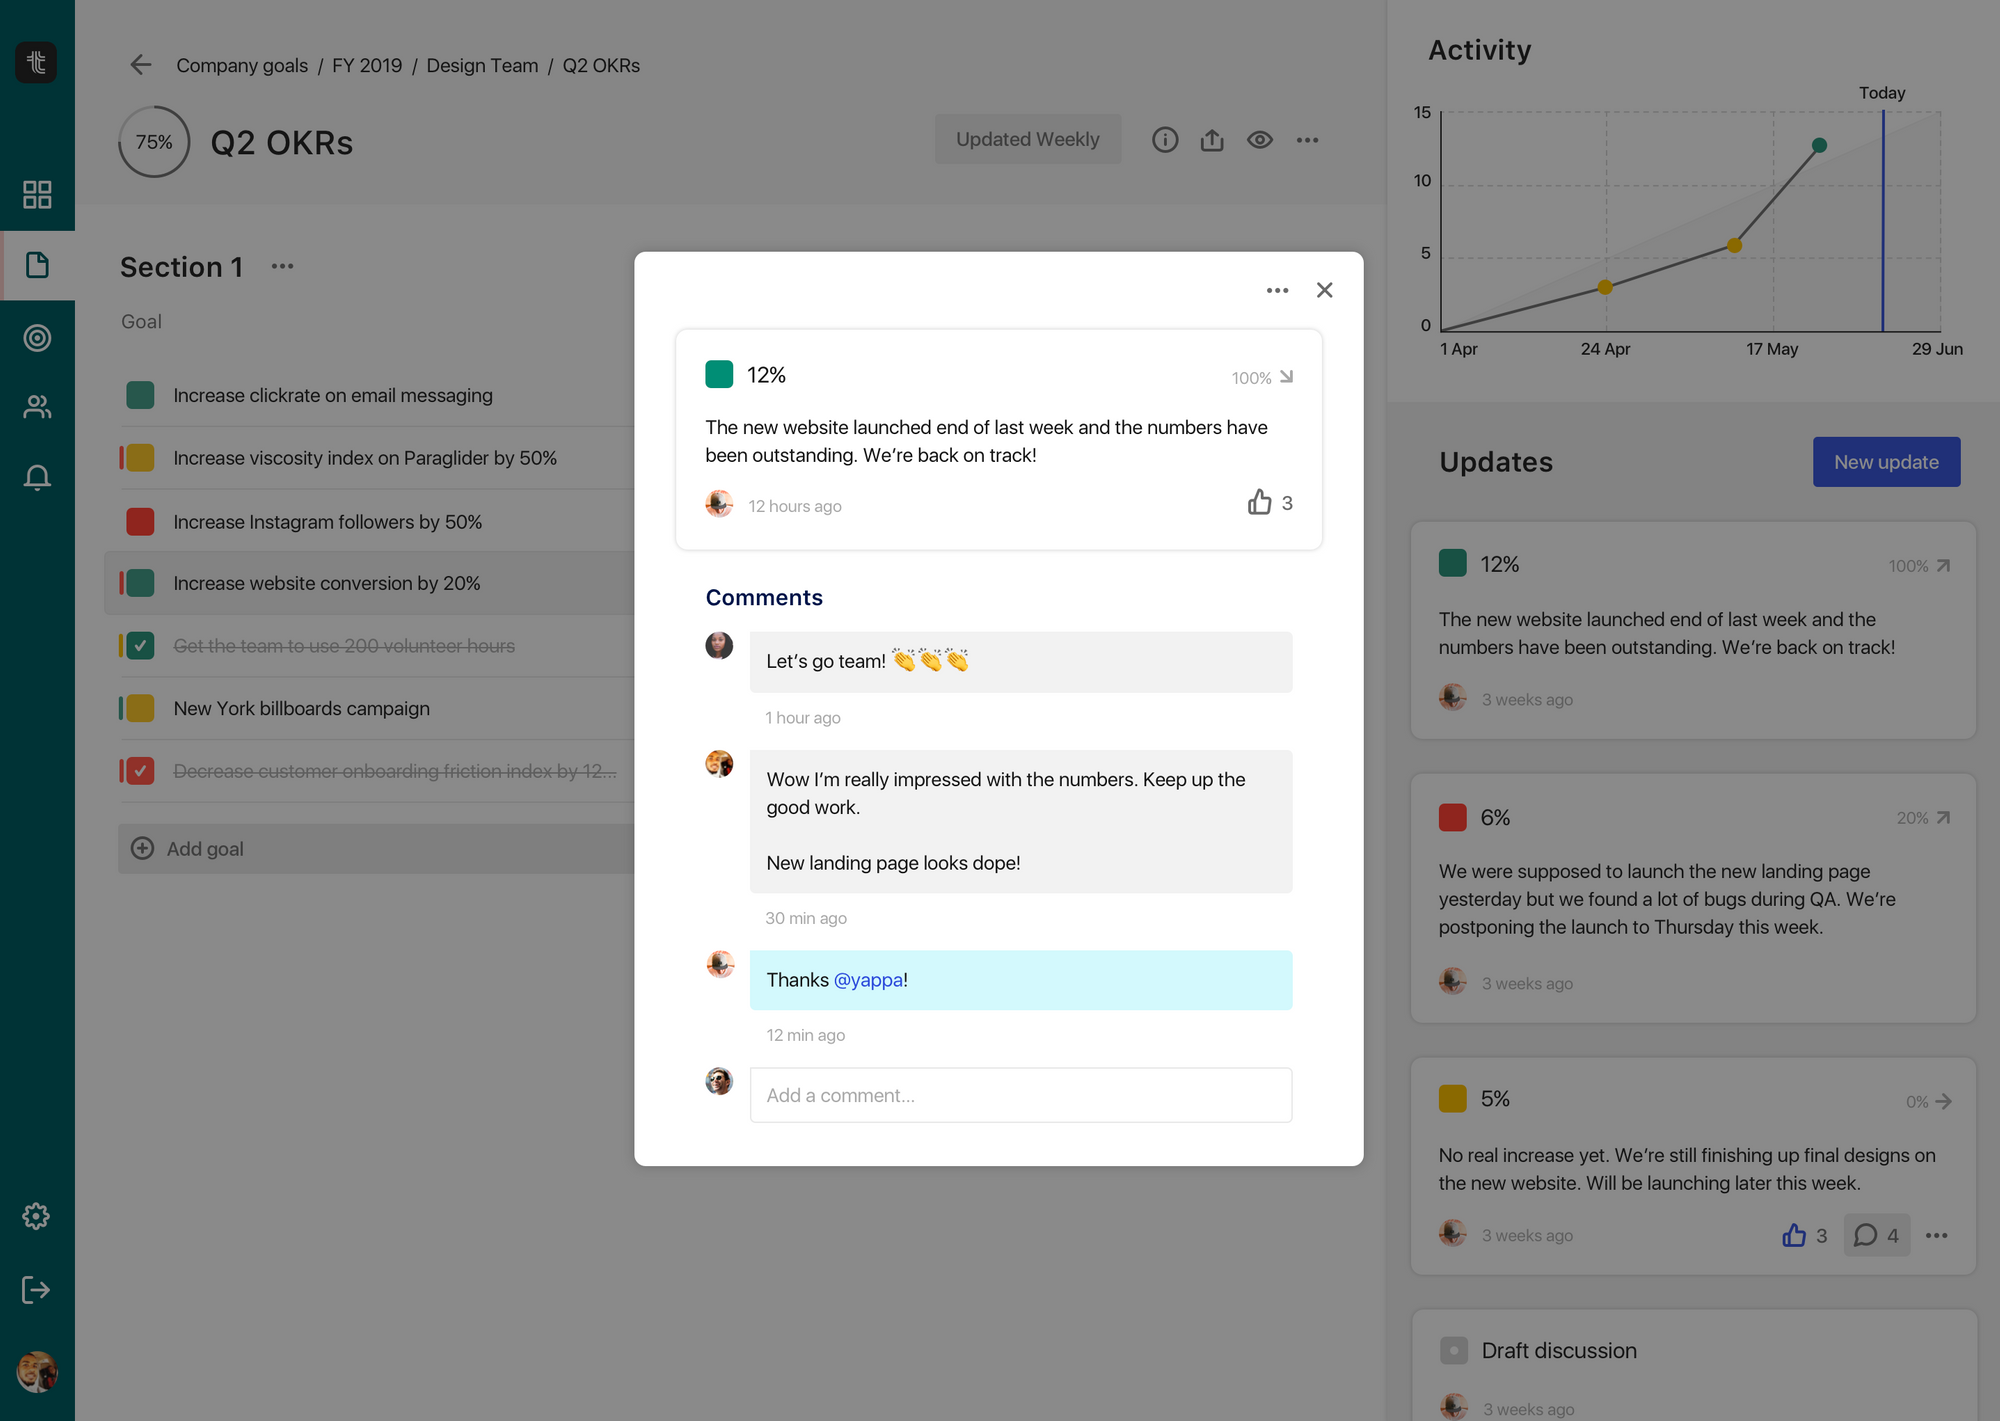Click the info icon next to Updated Weekly
This screenshot has height=1421, width=2000.
click(x=1165, y=140)
